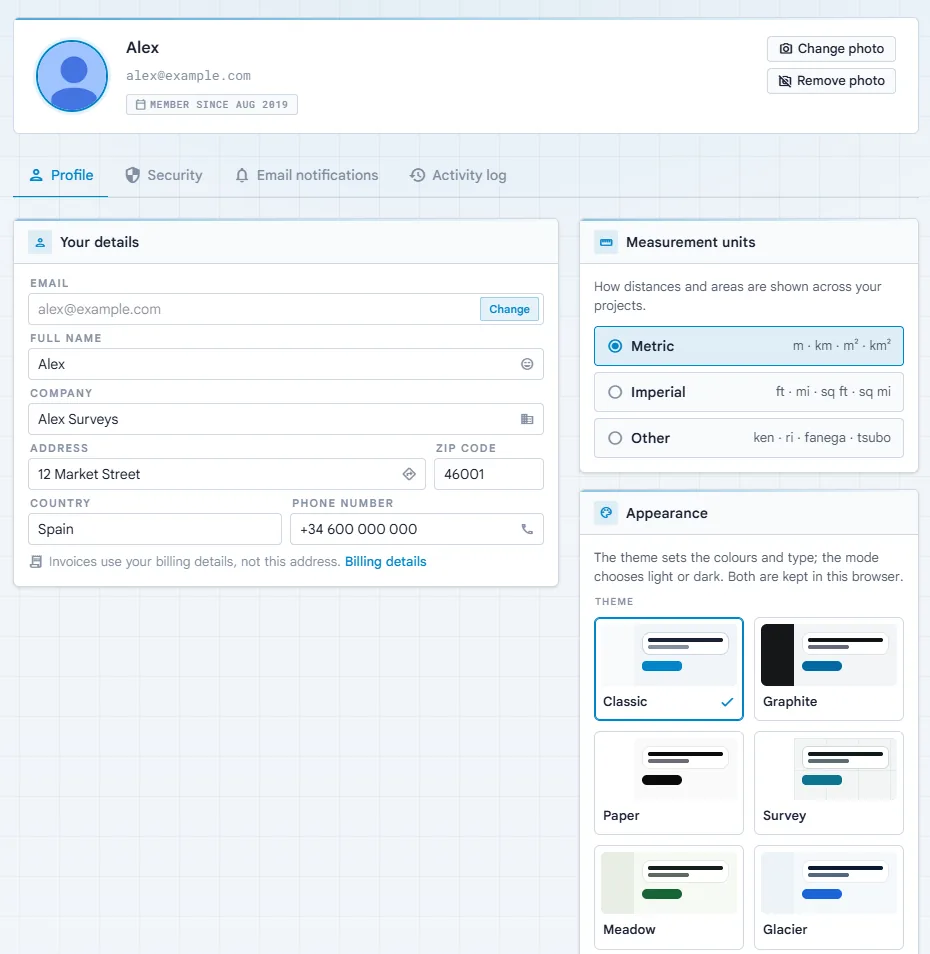Screen dimensions: 930x954
Task: Click the building icon in Company field
Action: 527,419
